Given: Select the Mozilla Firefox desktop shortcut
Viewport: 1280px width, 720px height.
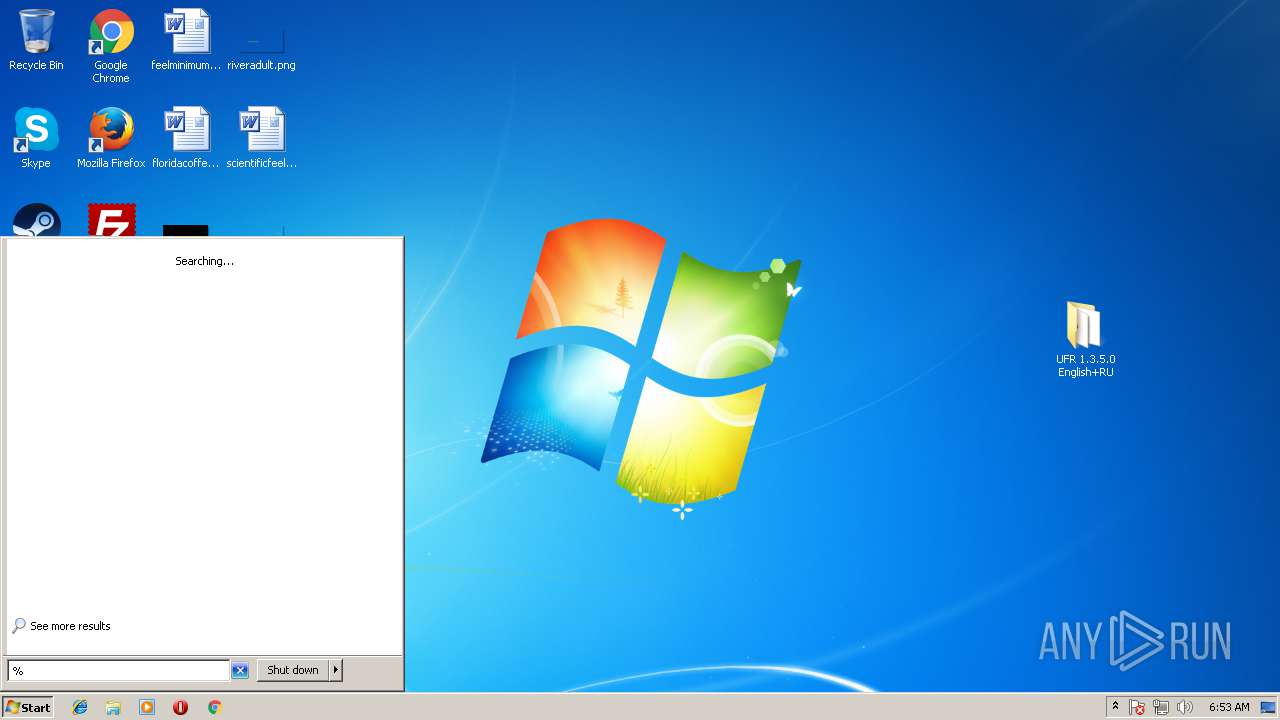Looking at the screenshot, I should point(111,138).
